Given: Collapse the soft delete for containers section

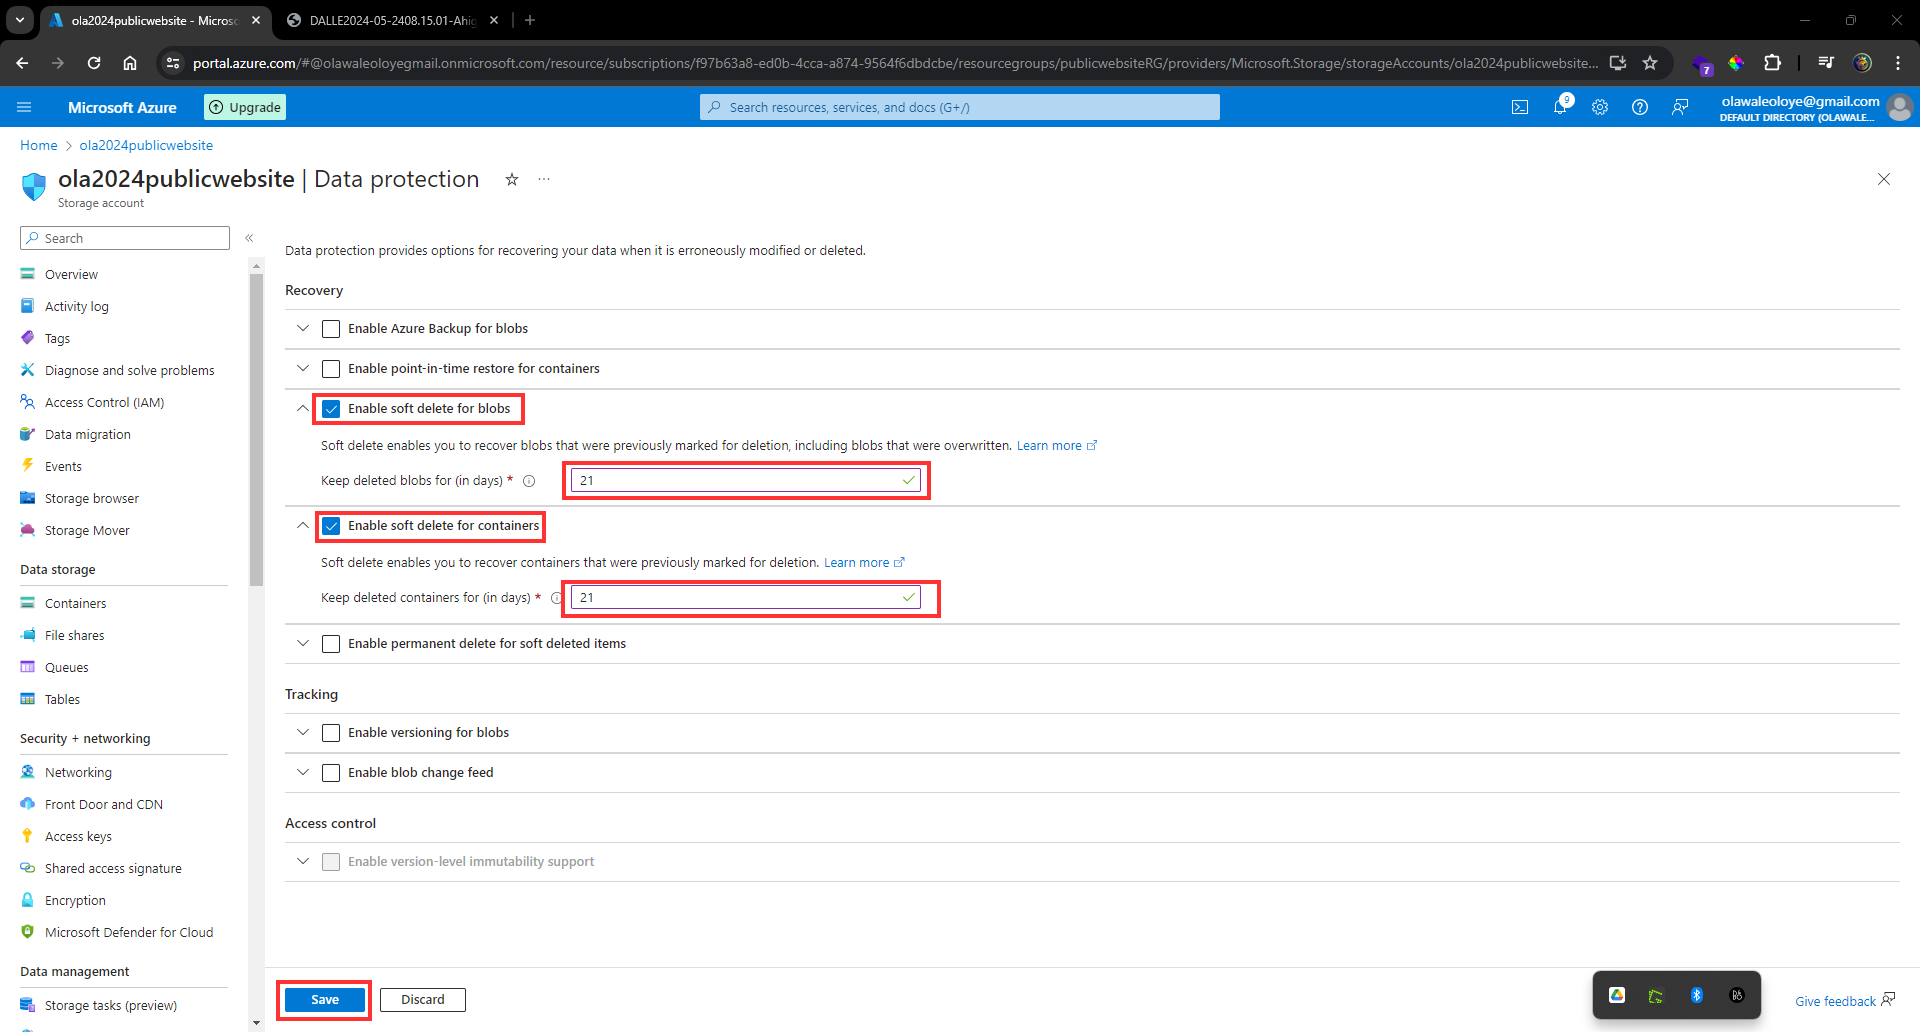Looking at the screenshot, I should point(302,525).
